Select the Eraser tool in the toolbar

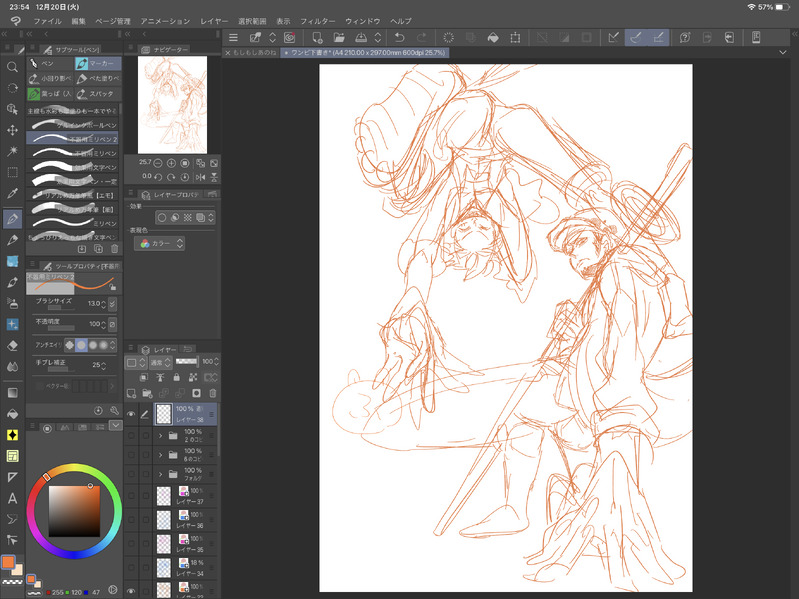[x=12, y=345]
